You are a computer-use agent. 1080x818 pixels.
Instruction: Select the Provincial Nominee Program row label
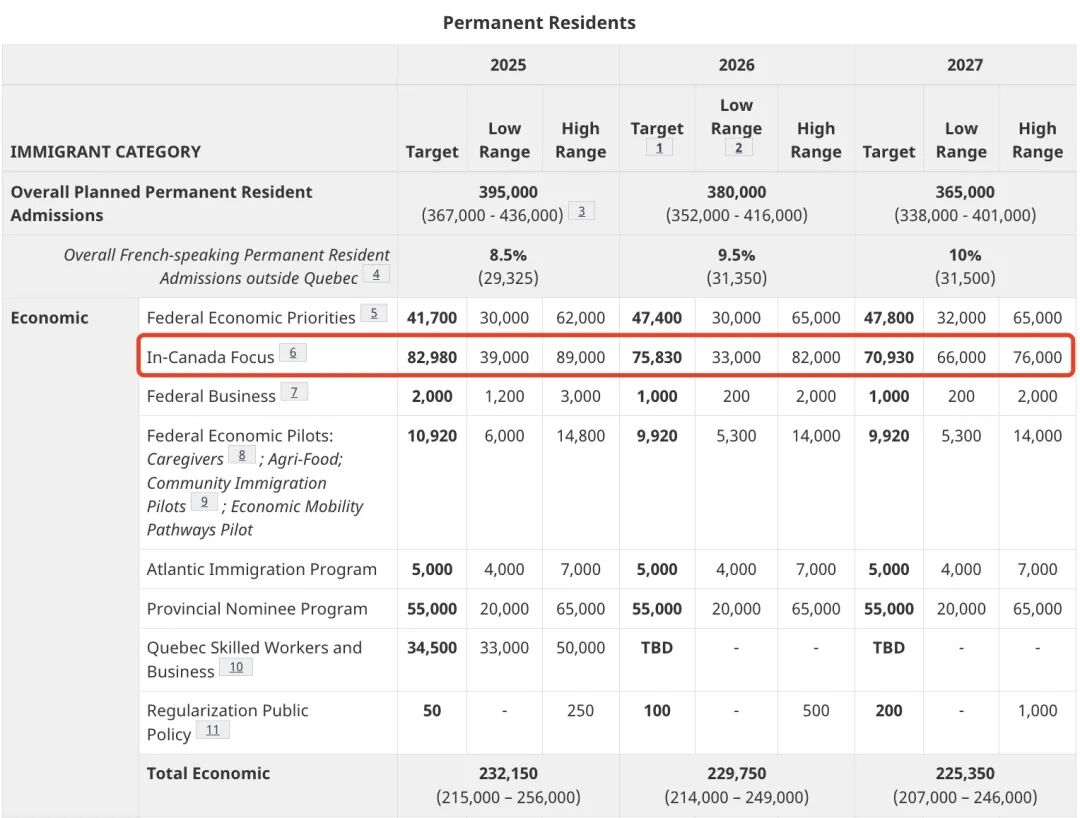click(257, 609)
